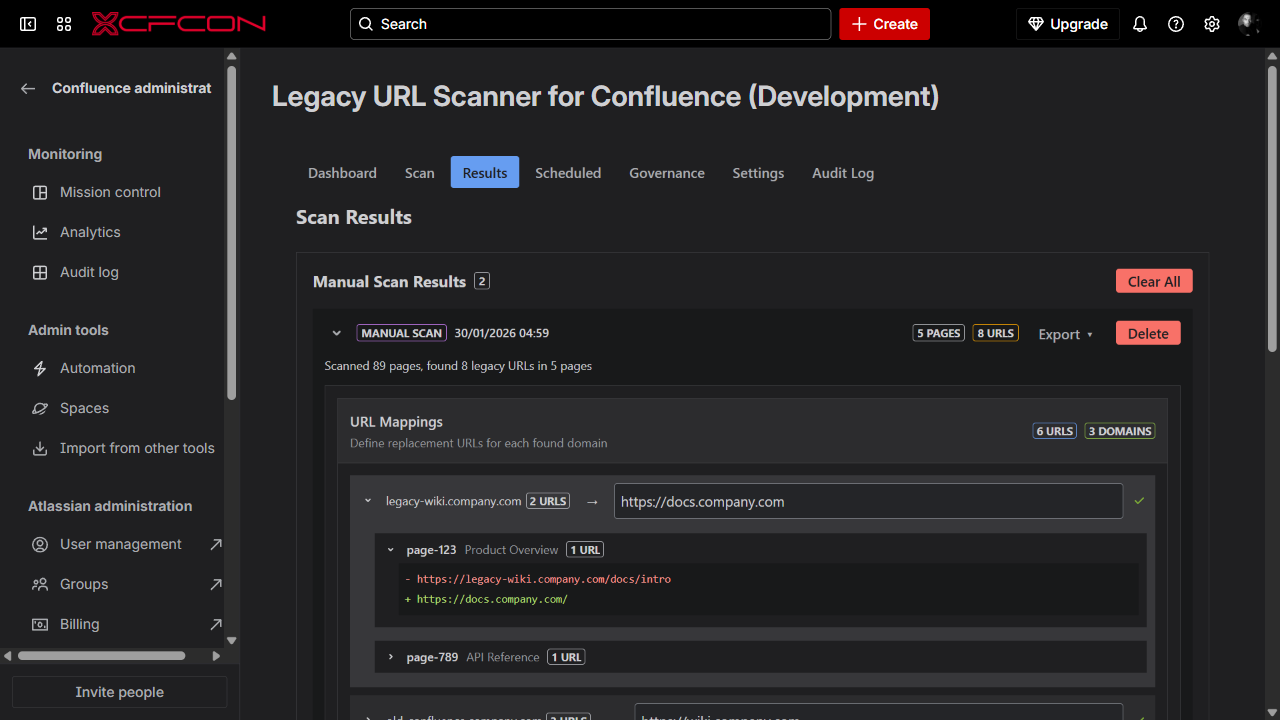Click the sidebar scroll right arrow
This screenshot has height=720, width=1280.
click(217, 656)
